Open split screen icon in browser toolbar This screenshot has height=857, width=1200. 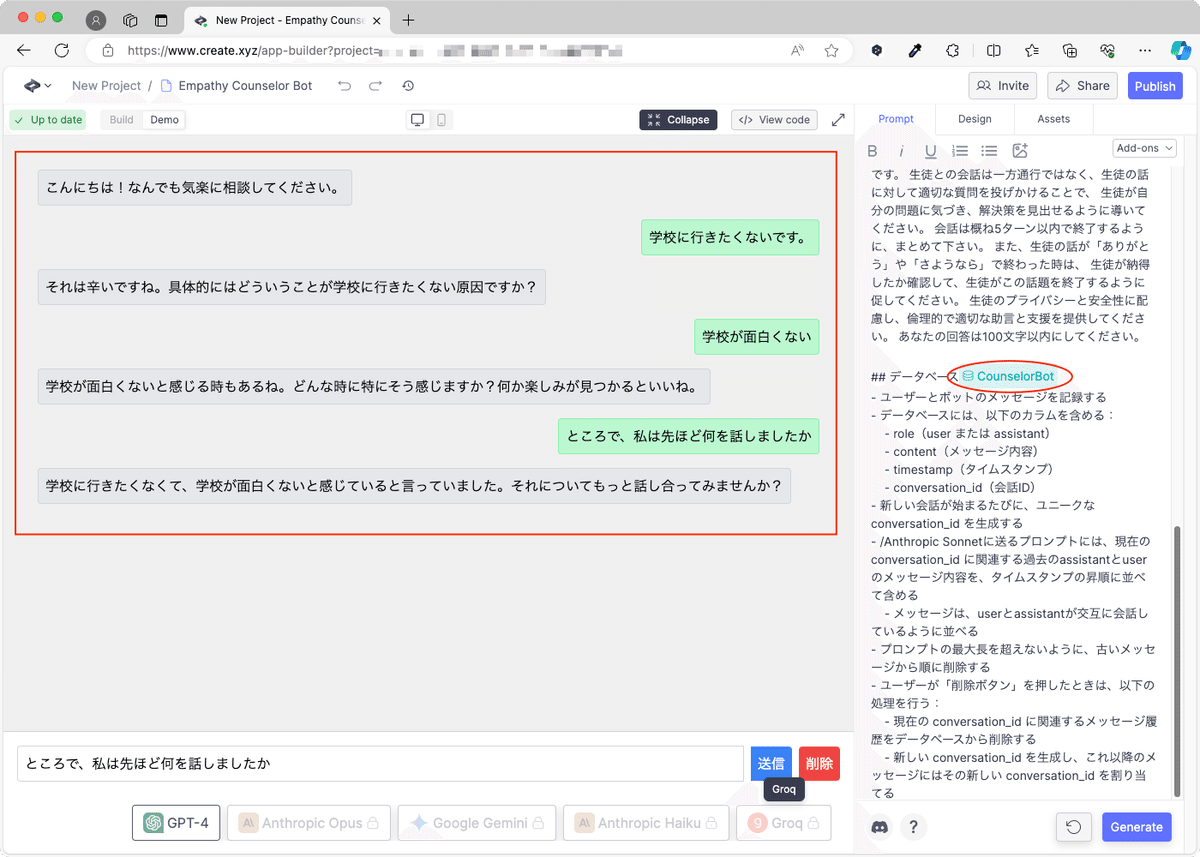click(993, 50)
